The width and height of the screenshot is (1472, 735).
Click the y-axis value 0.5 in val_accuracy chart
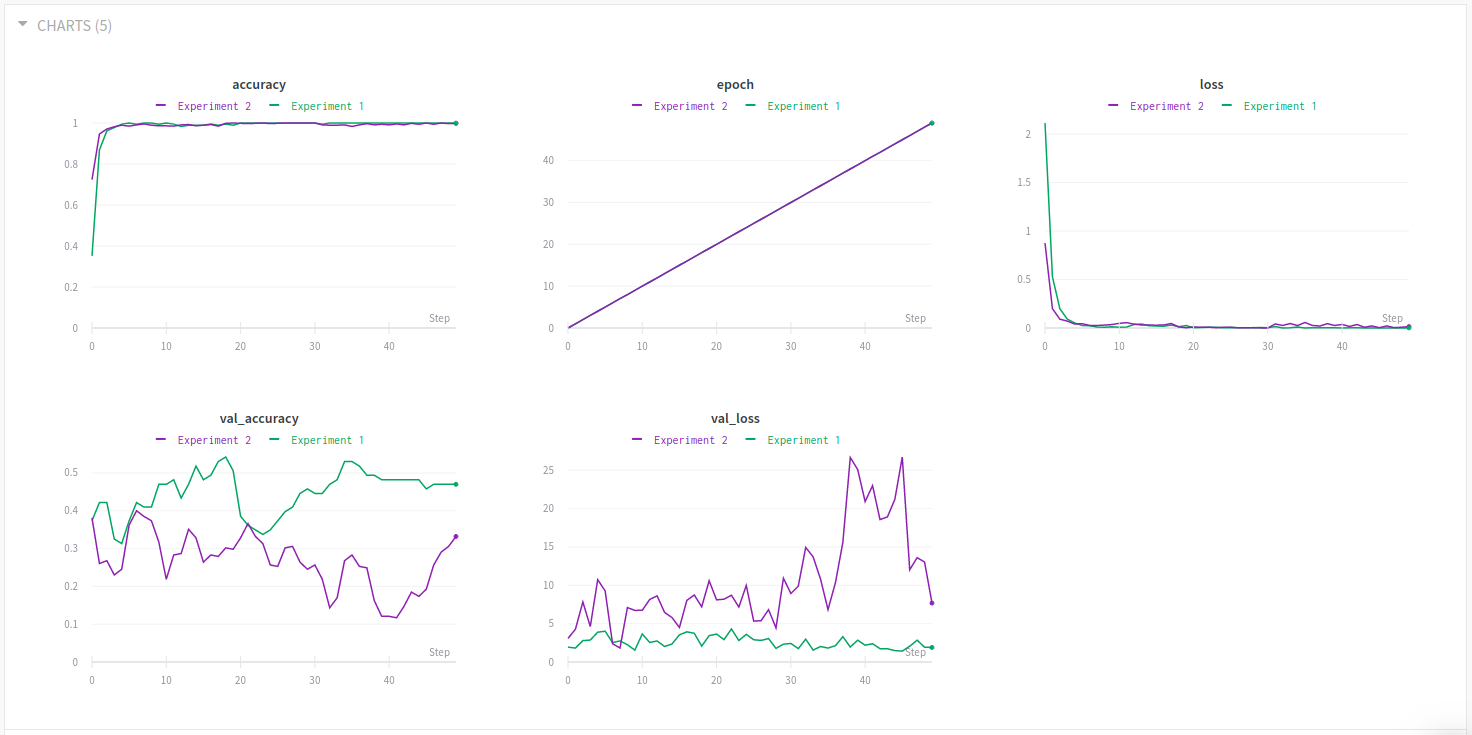(70, 472)
